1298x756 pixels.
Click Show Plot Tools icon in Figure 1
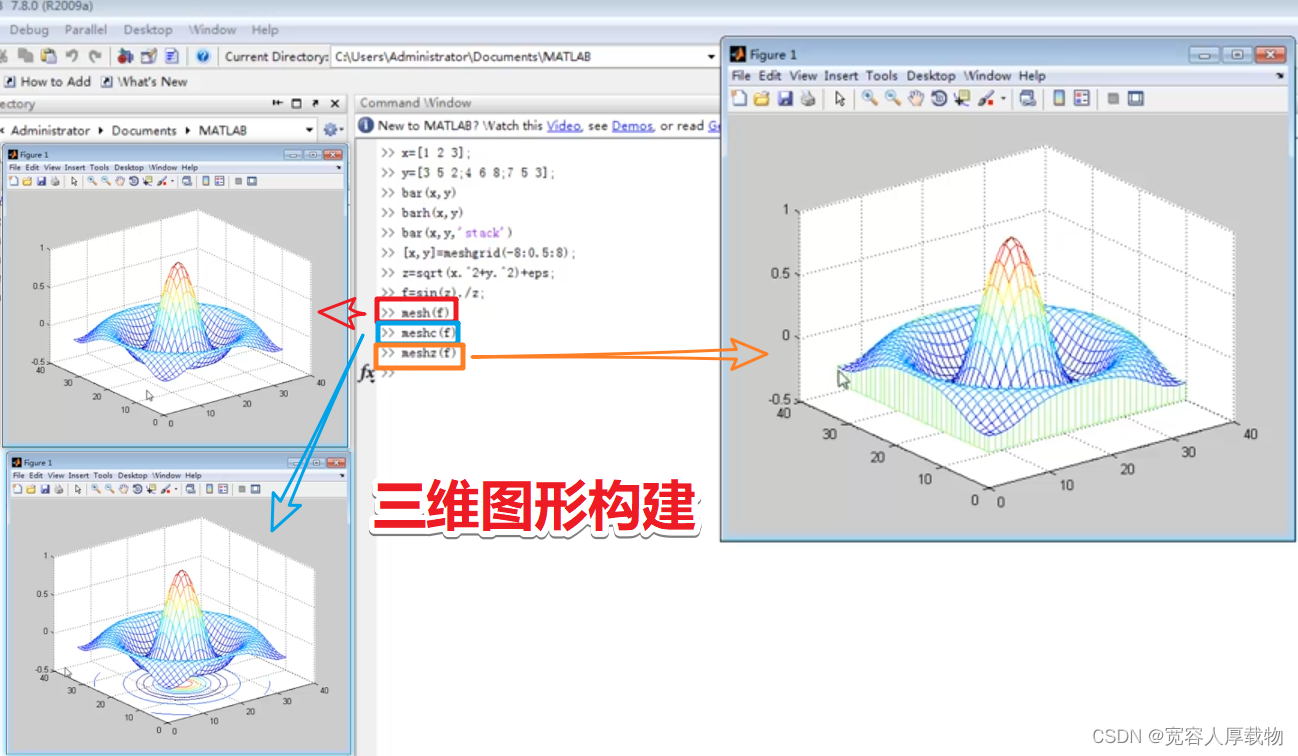click(1135, 98)
